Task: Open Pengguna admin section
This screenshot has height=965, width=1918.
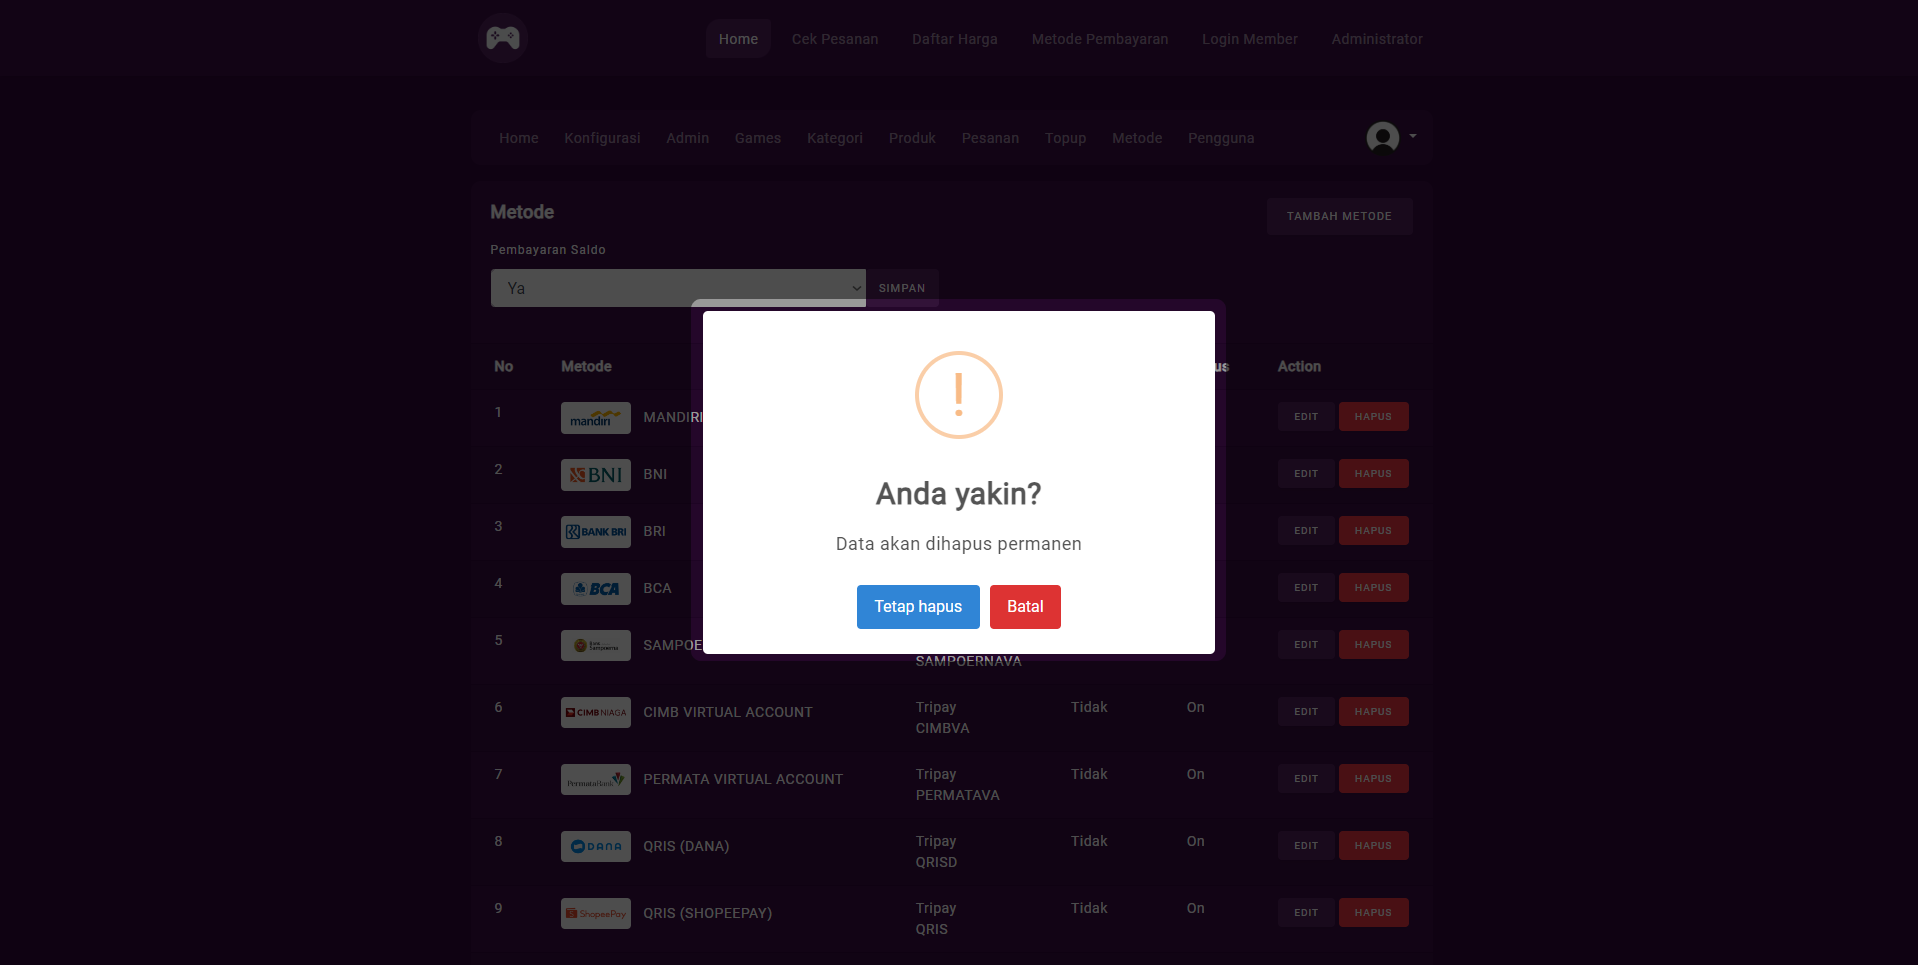Action: click(x=1221, y=138)
